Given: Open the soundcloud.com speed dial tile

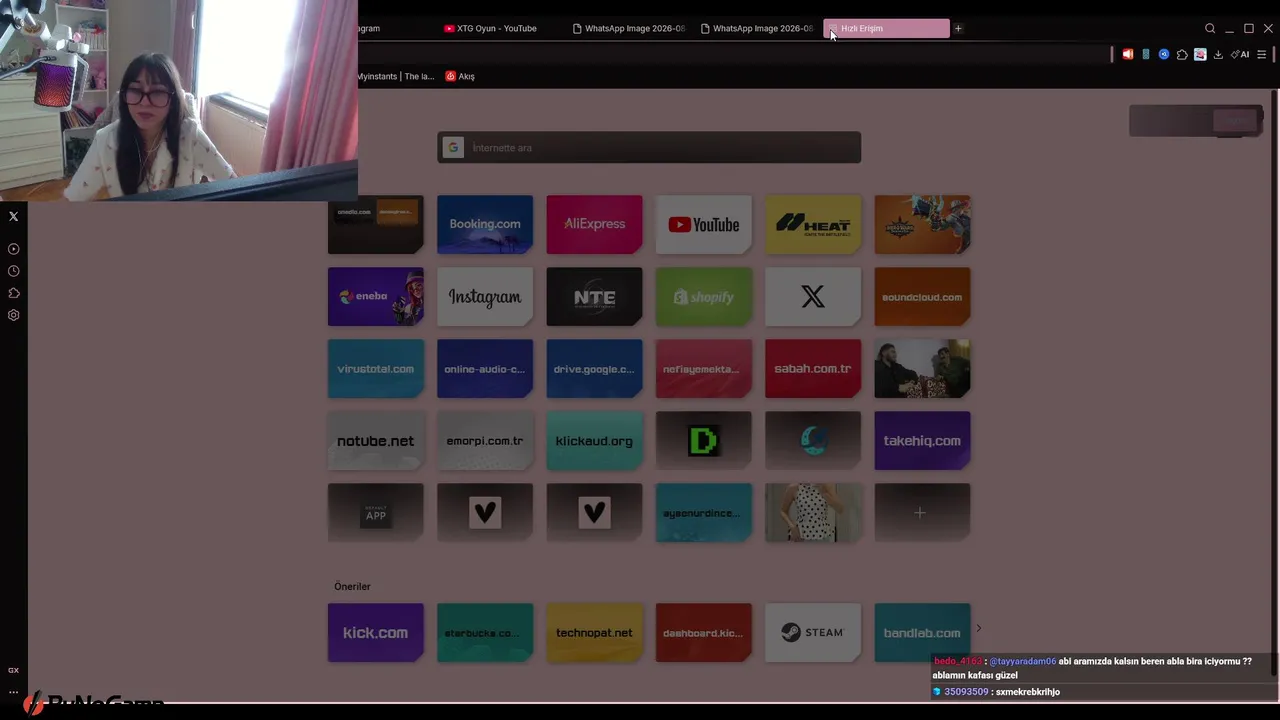Looking at the screenshot, I should (922, 297).
